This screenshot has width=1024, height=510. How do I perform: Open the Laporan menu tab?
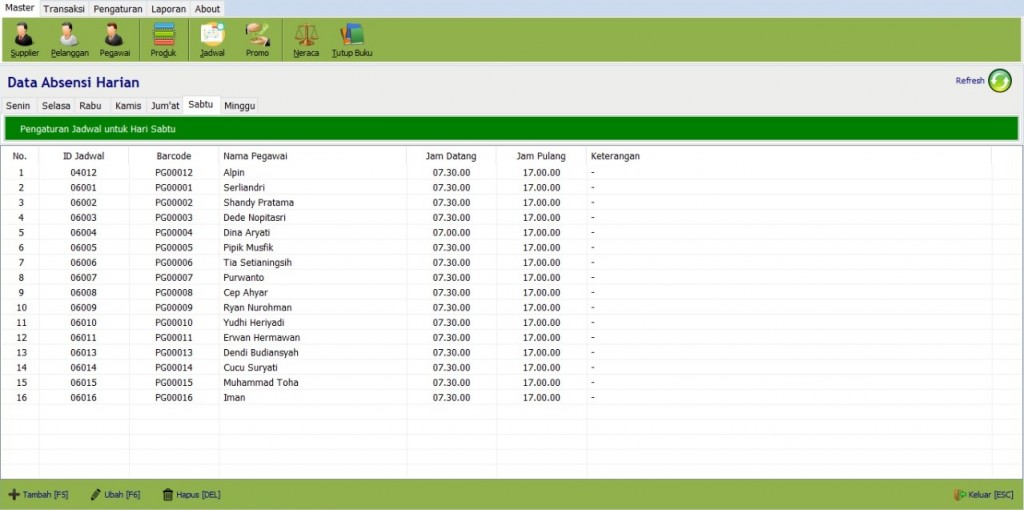[168, 9]
